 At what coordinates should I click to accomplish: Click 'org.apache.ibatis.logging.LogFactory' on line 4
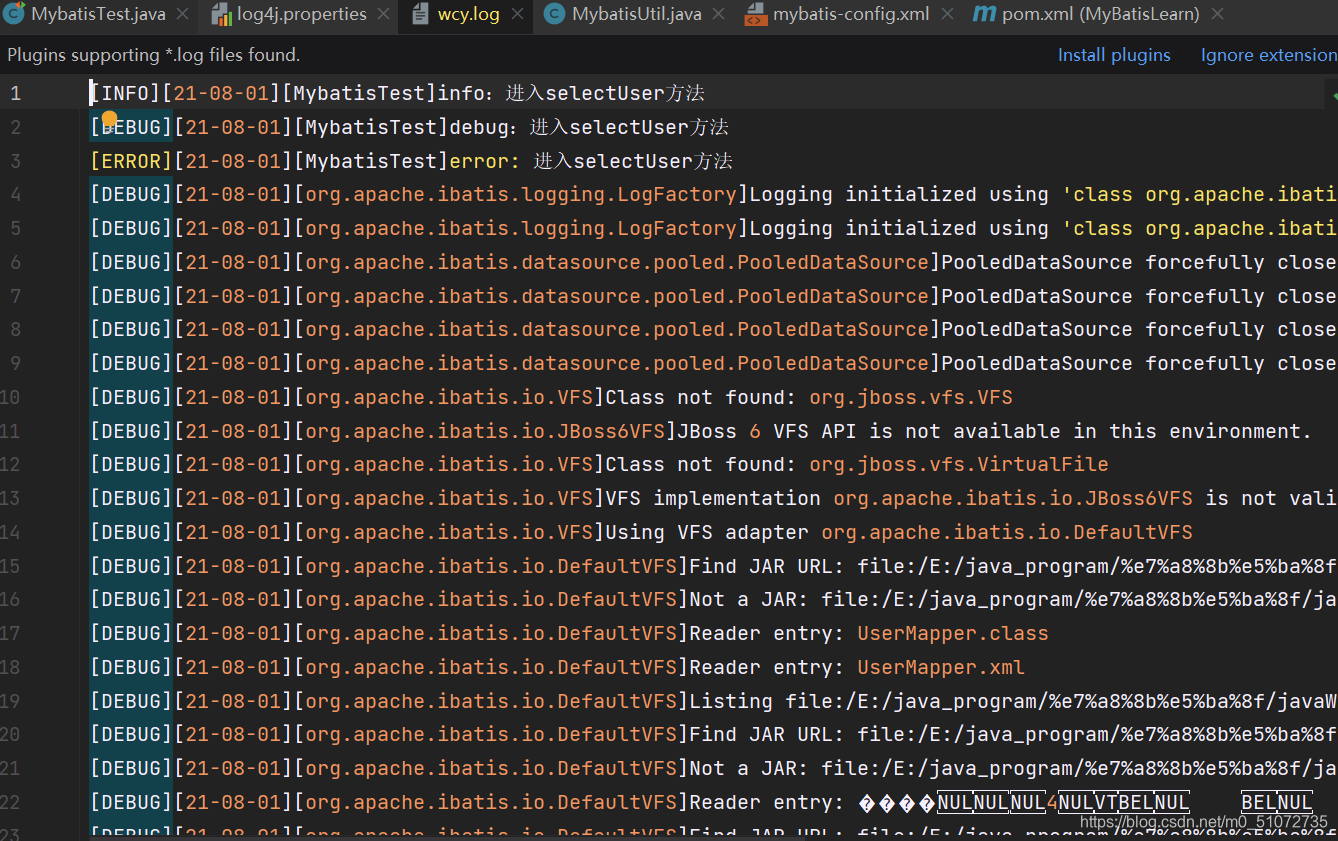coord(521,195)
